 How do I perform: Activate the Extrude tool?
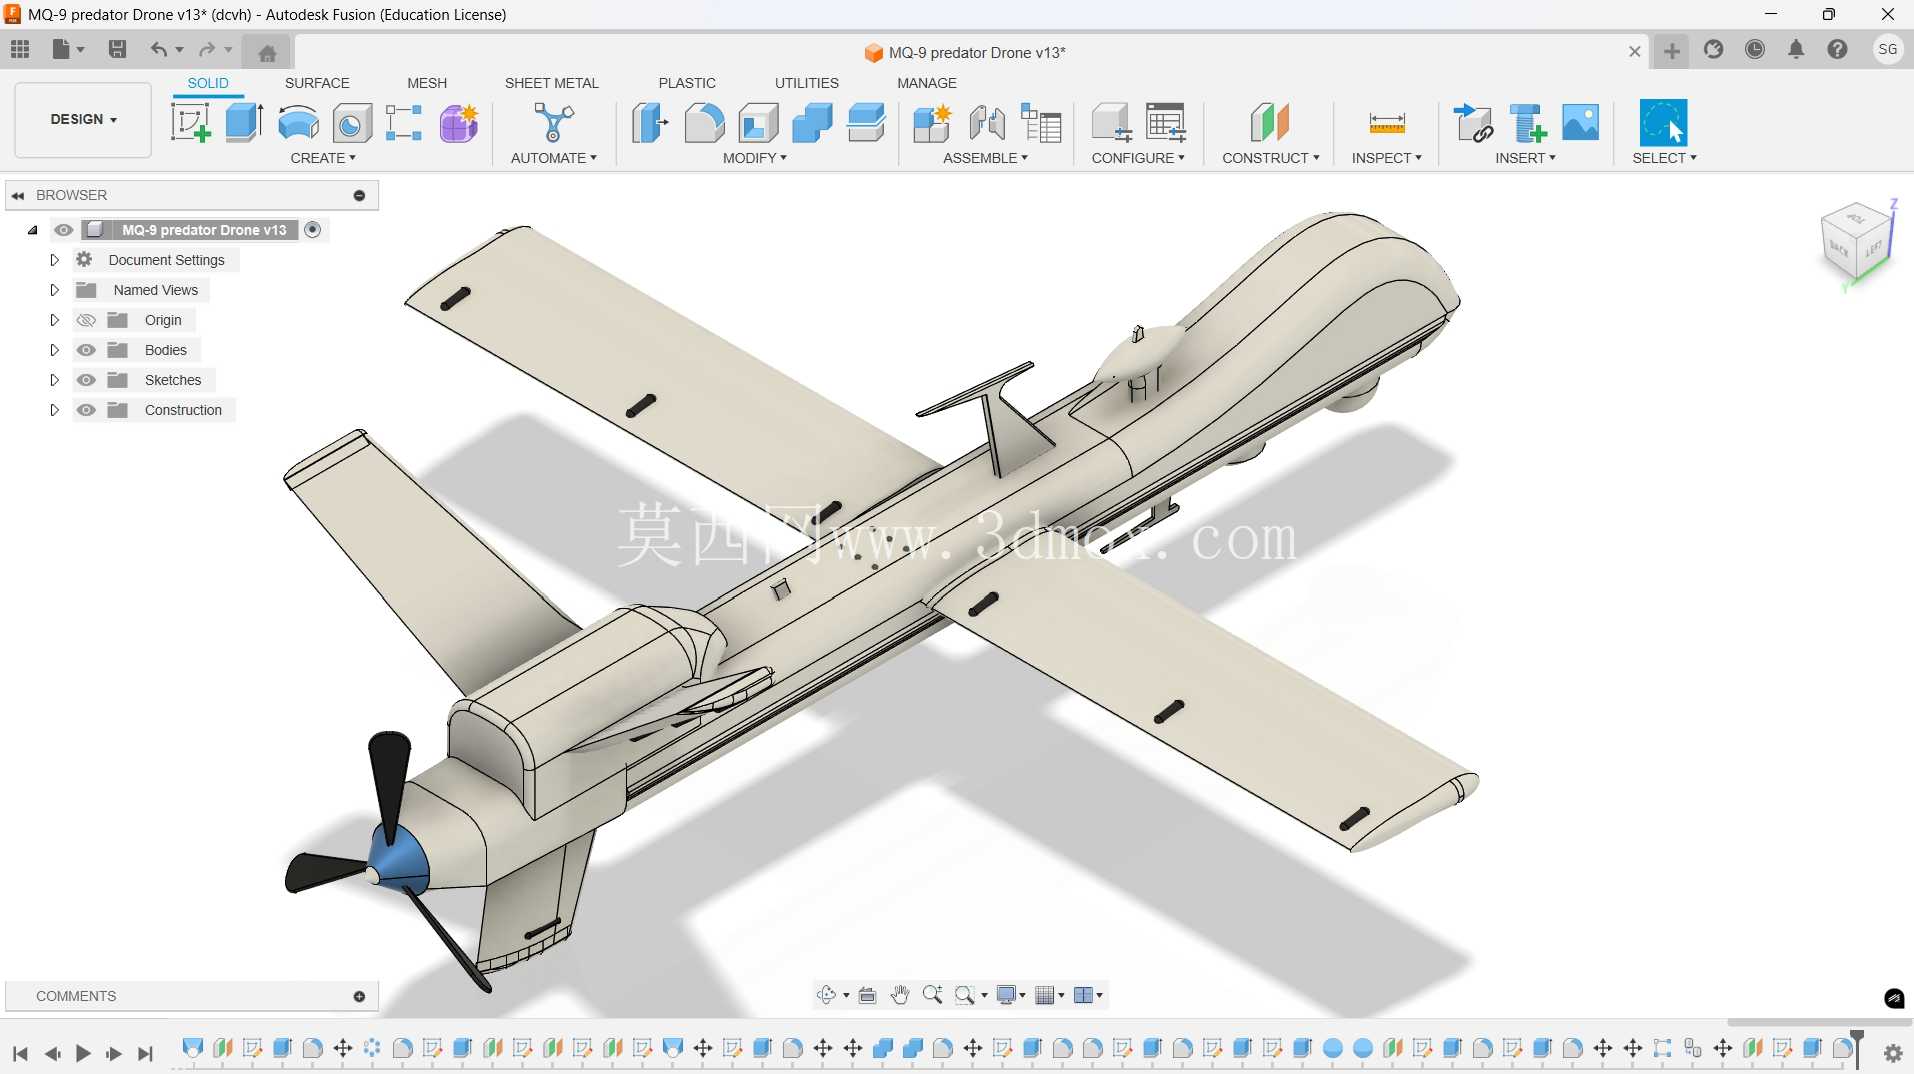pyautogui.click(x=244, y=123)
